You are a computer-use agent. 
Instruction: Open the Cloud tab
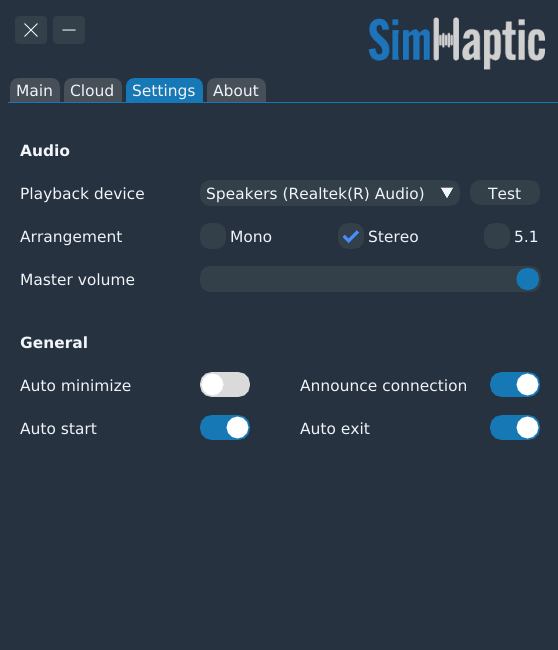click(x=92, y=90)
